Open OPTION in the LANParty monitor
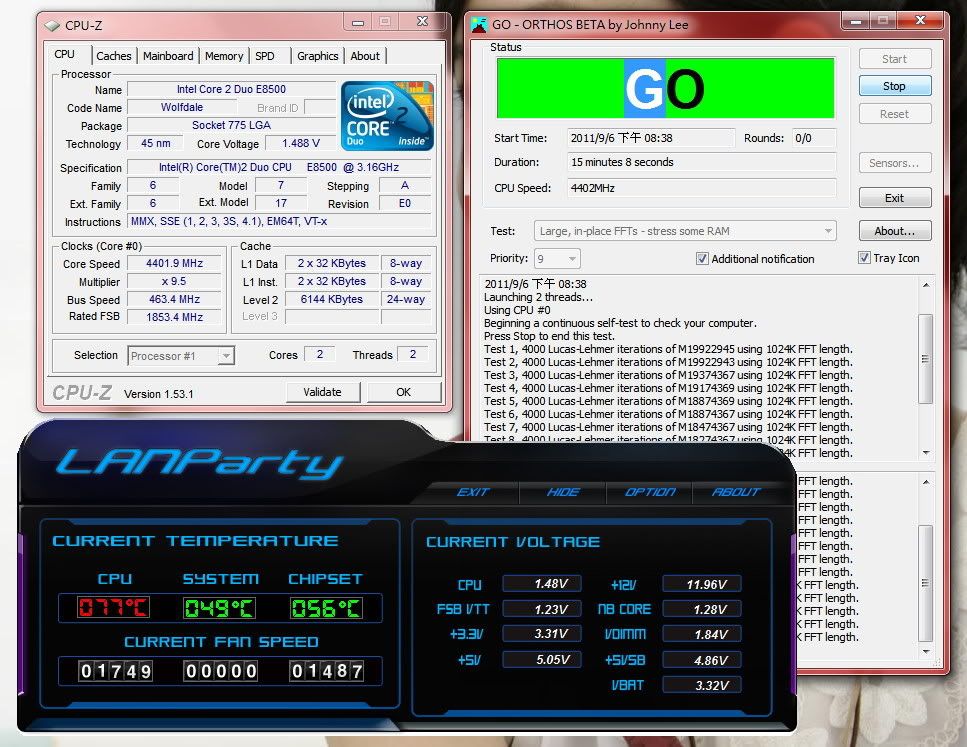This screenshot has height=747, width=967. 650,492
